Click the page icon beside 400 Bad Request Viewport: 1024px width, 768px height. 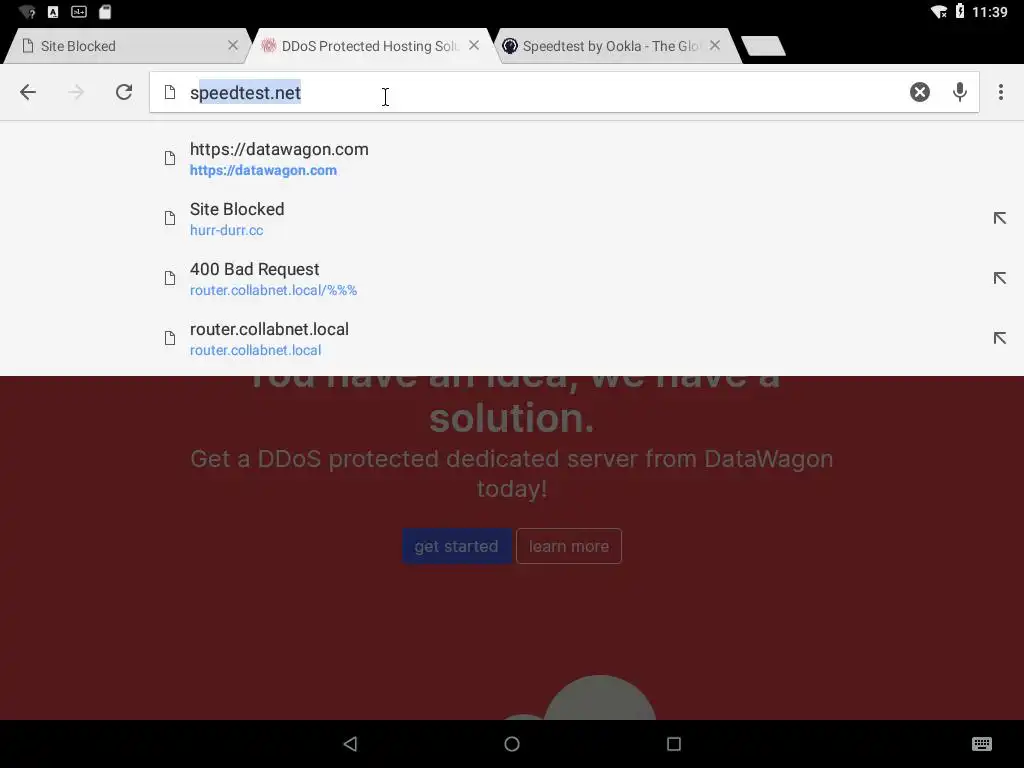(170, 278)
